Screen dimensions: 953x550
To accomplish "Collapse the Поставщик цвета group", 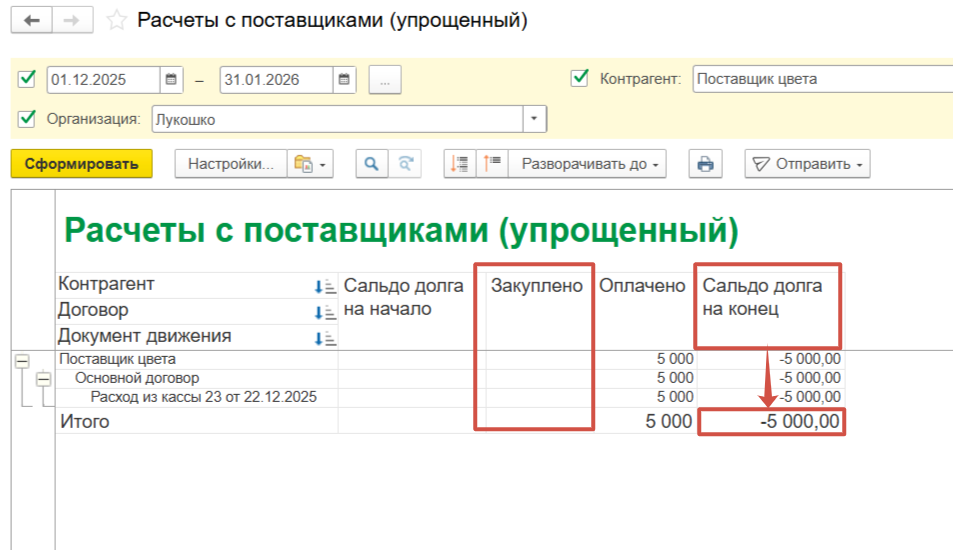I will (22, 361).
